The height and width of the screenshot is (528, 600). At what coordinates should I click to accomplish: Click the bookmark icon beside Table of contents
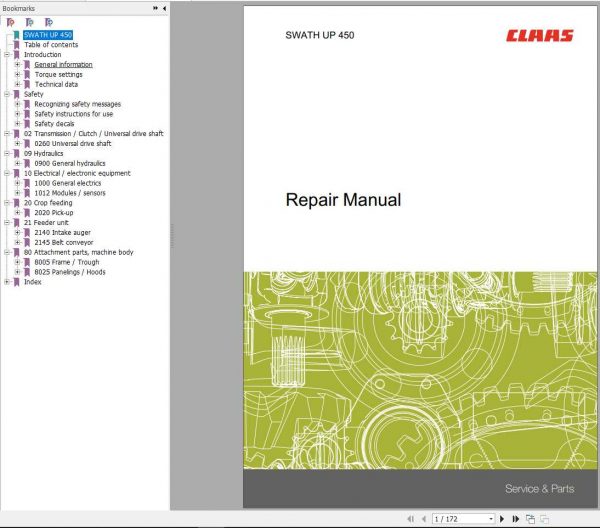coord(16,45)
